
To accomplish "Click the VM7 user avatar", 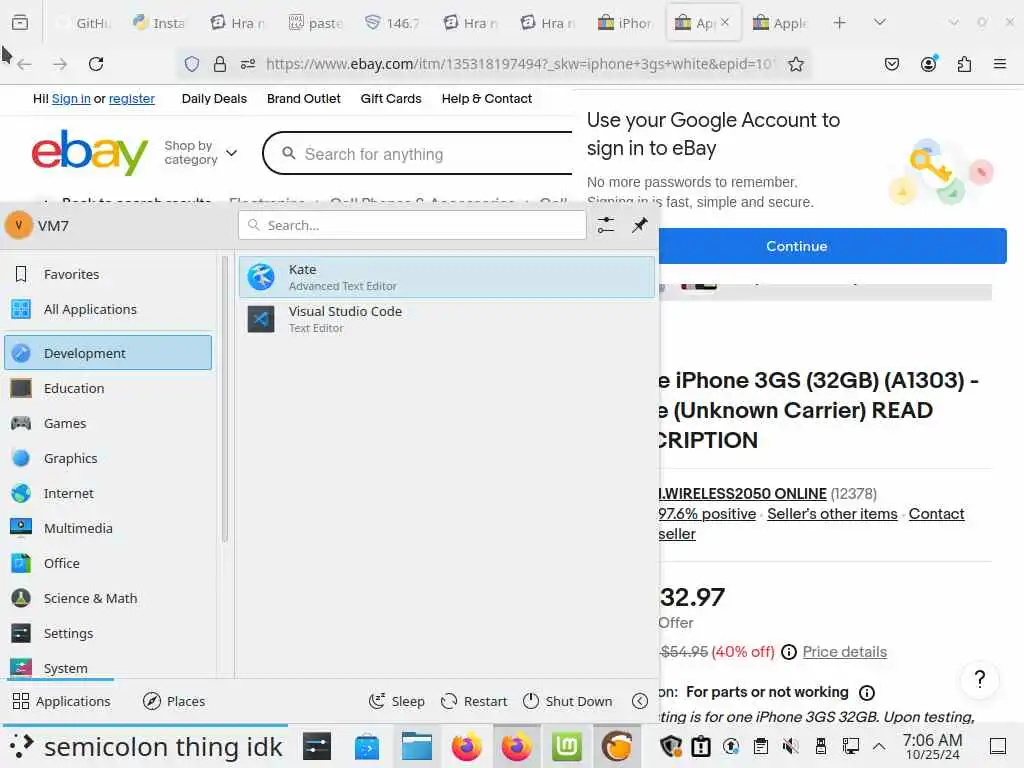I will [x=18, y=225].
